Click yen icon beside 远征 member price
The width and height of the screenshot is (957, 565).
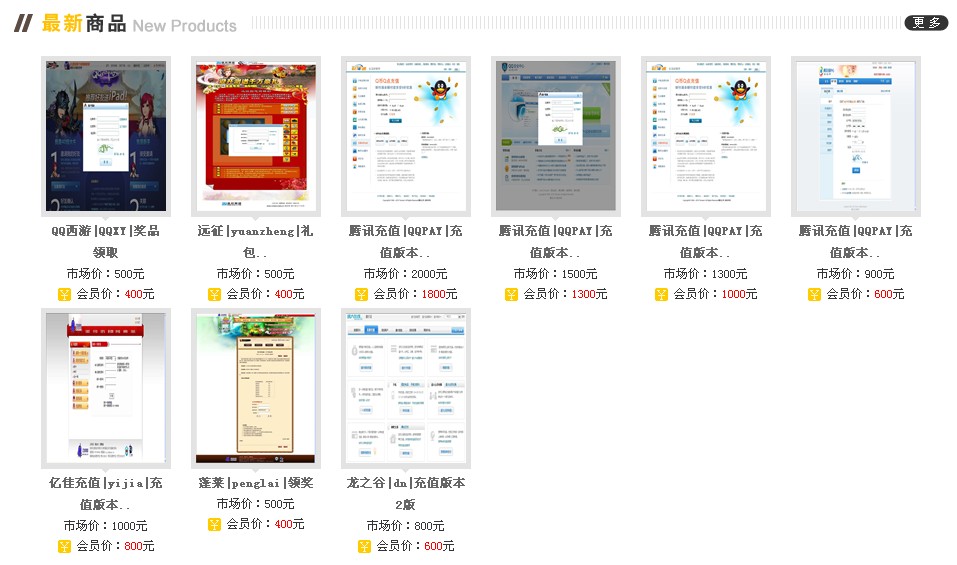click(214, 294)
